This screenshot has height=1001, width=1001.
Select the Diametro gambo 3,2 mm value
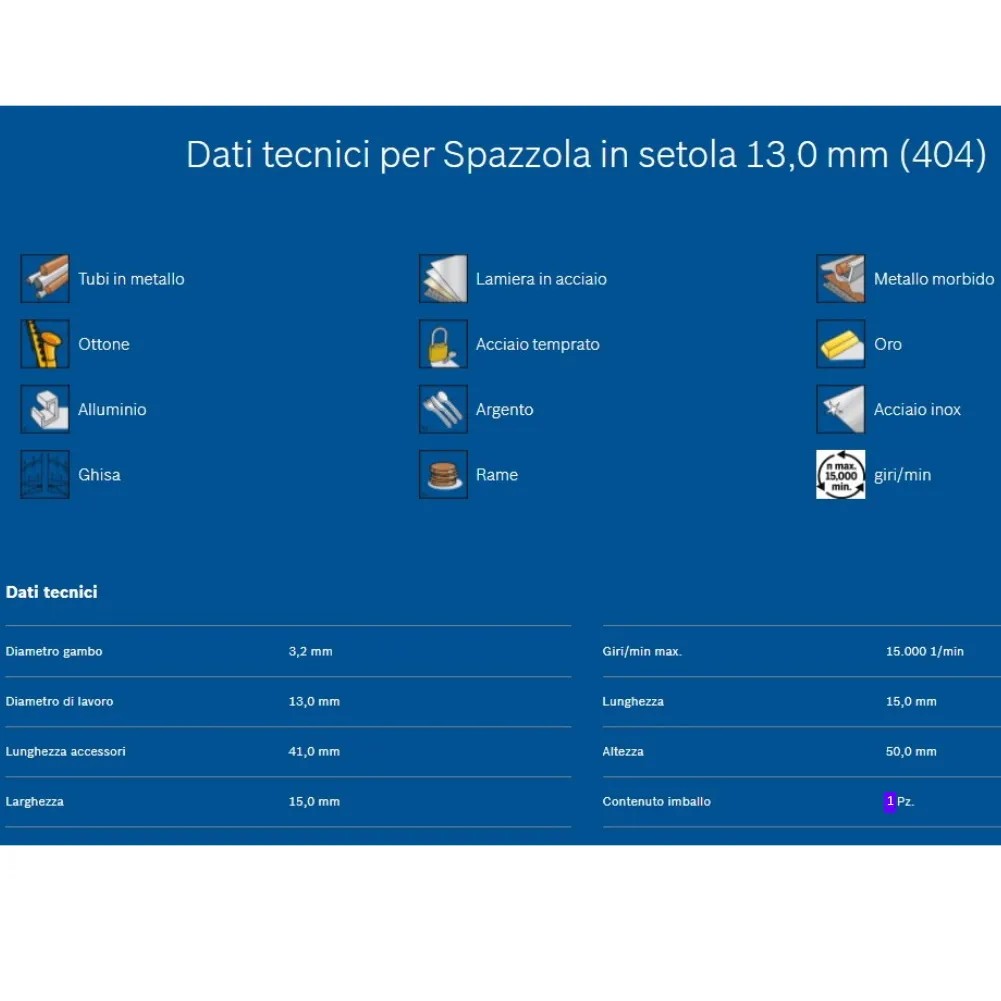(310, 651)
